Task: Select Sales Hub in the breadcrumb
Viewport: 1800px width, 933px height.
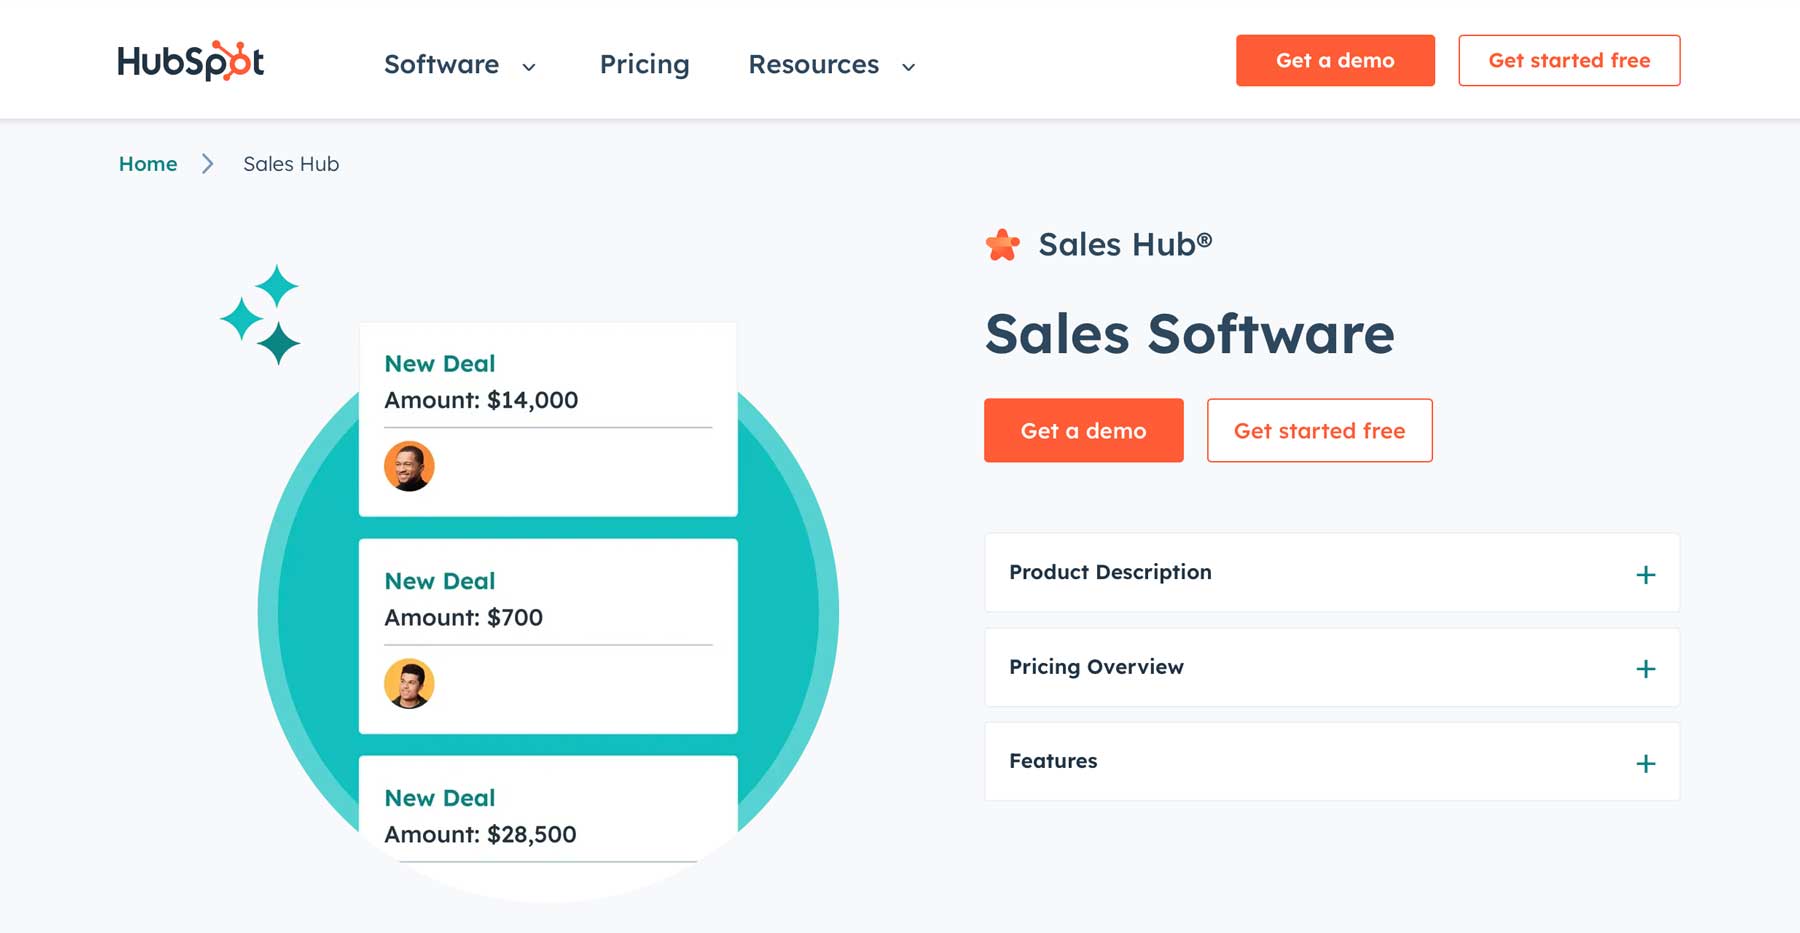Action: (290, 163)
